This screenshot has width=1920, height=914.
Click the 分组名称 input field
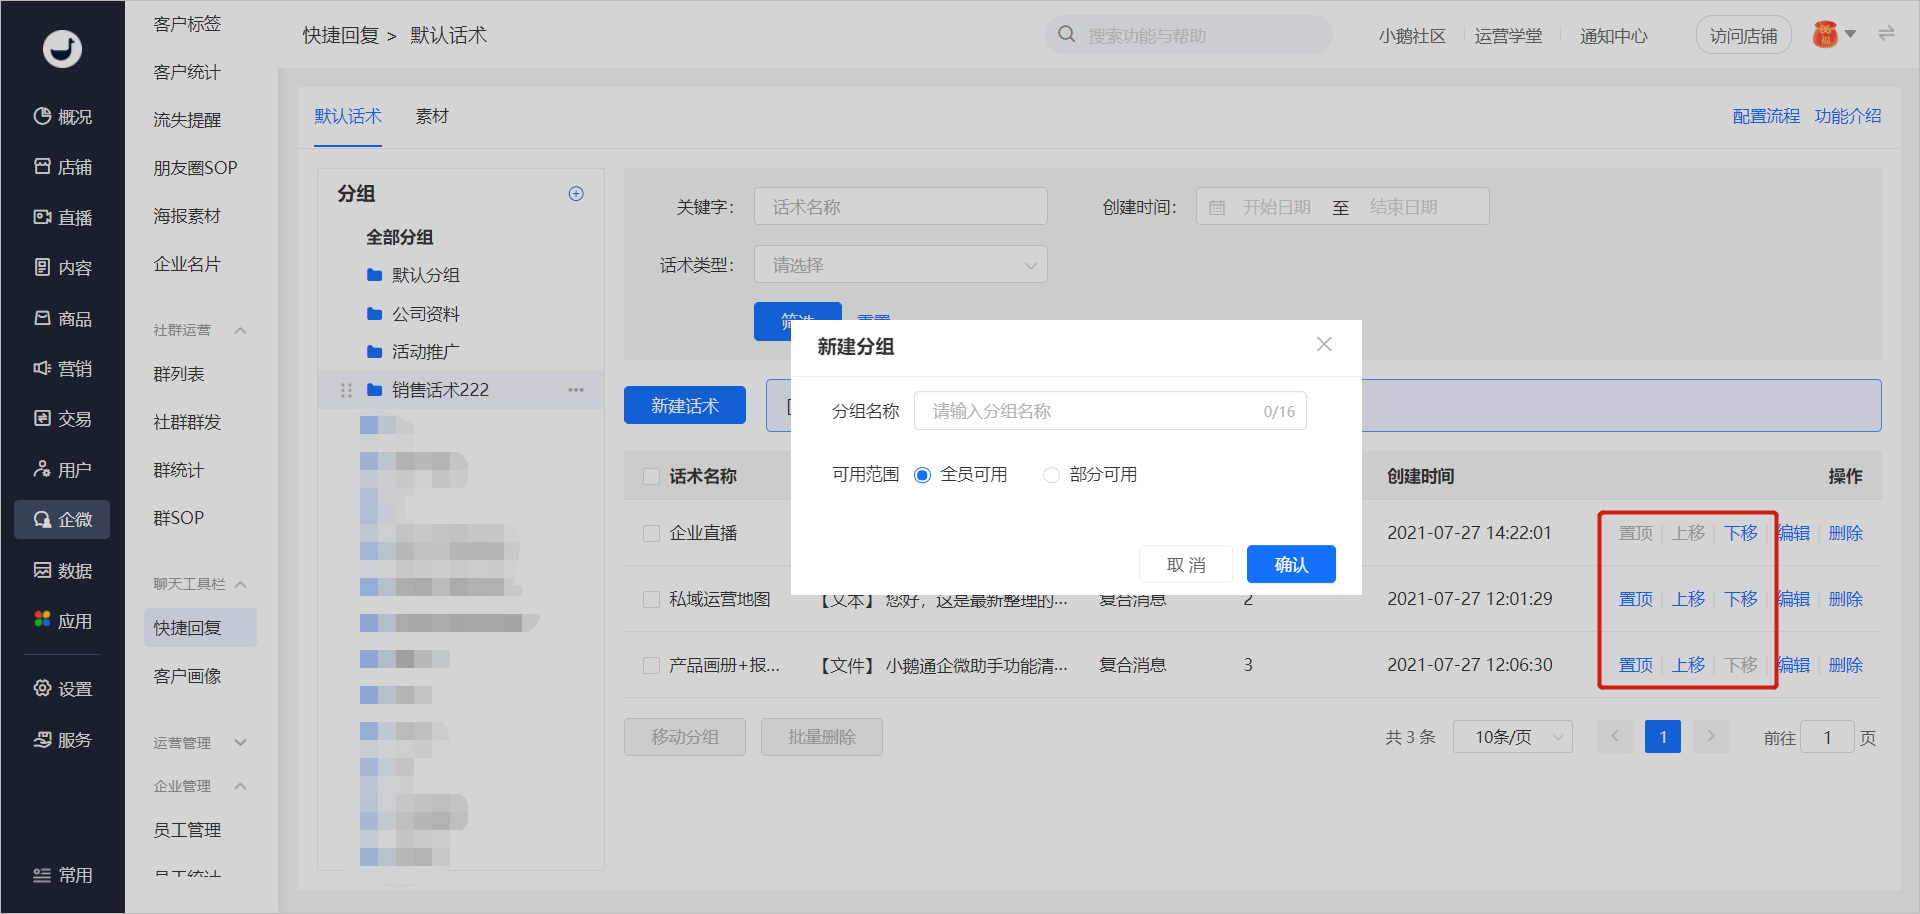click(x=1110, y=411)
